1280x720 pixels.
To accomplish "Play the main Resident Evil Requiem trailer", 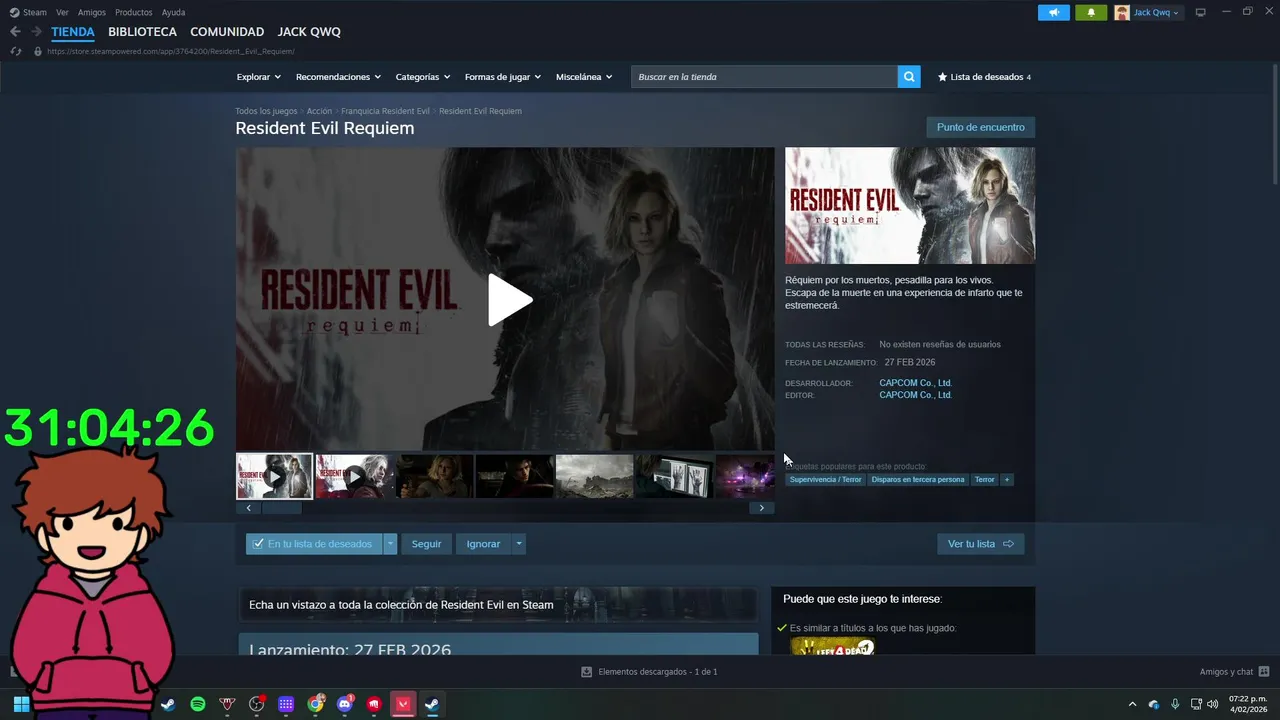I will tap(509, 299).
